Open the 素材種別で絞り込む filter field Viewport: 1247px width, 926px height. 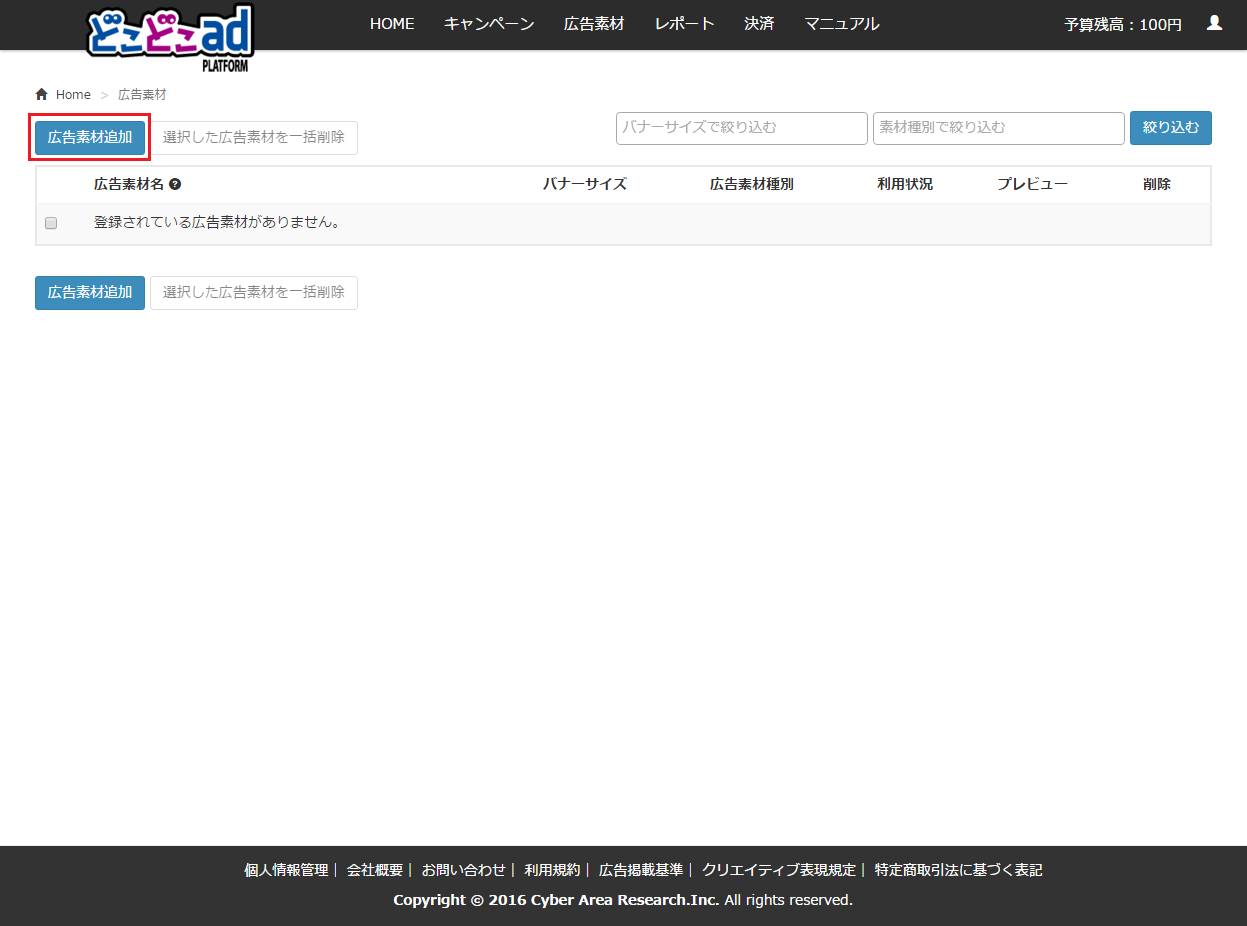998,128
